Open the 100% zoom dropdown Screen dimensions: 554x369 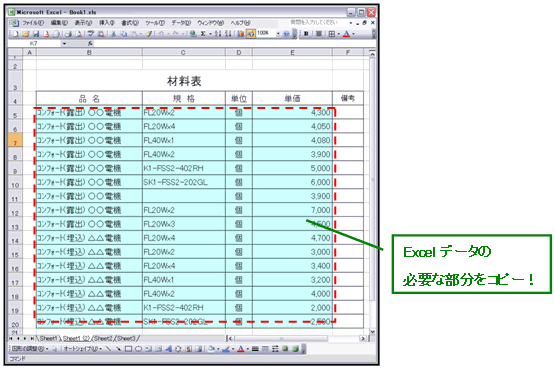[278, 34]
